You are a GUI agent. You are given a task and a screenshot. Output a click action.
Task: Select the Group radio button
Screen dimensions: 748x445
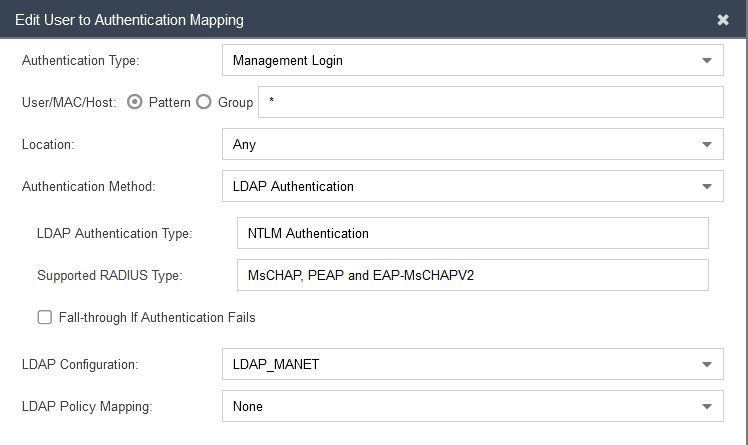204,102
